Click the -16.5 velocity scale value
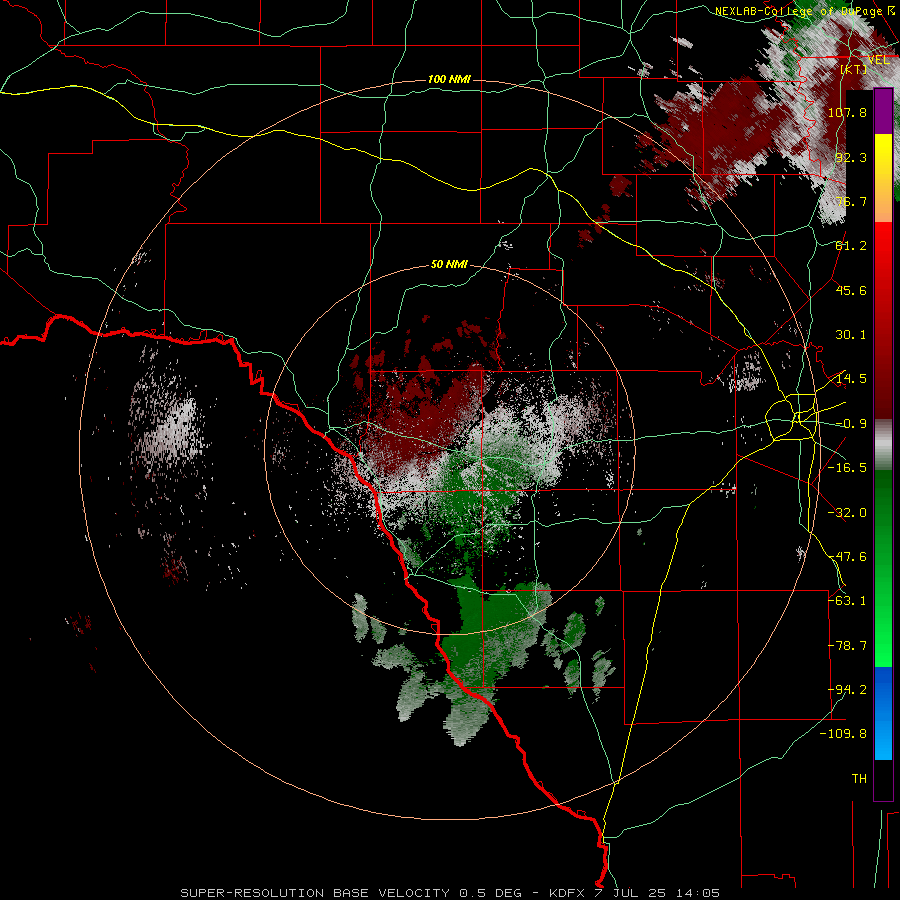The height and width of the screenshot is (900, 900). point(847,468)
